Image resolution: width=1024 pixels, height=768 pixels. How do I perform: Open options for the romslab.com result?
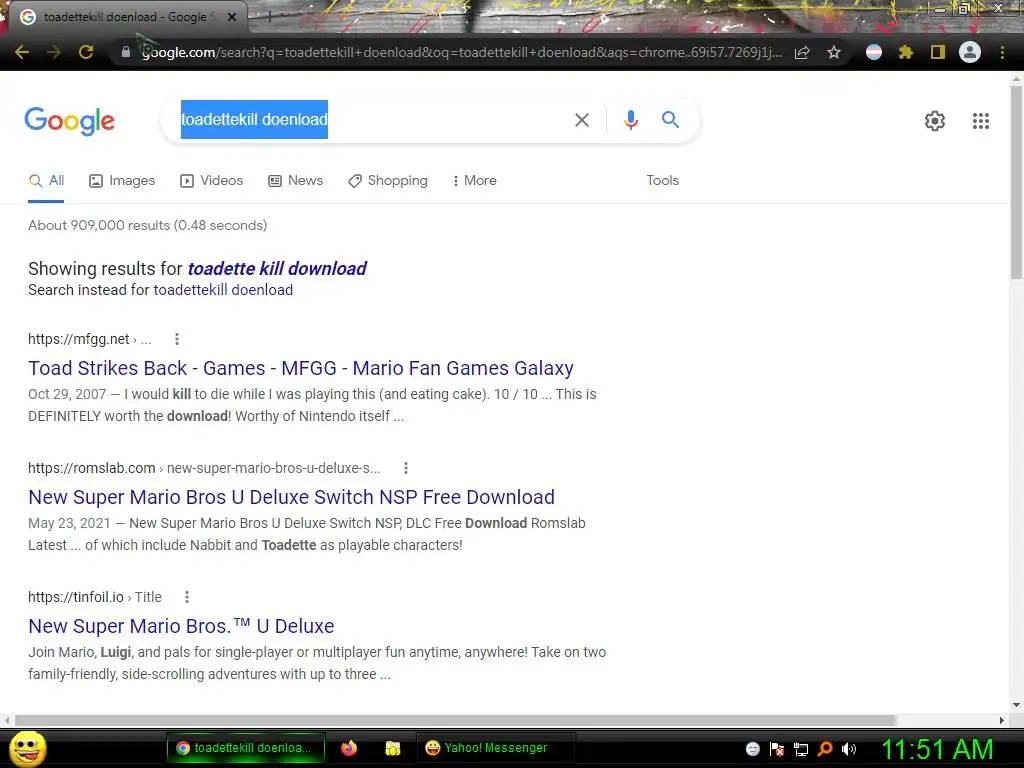pos(406,468)
